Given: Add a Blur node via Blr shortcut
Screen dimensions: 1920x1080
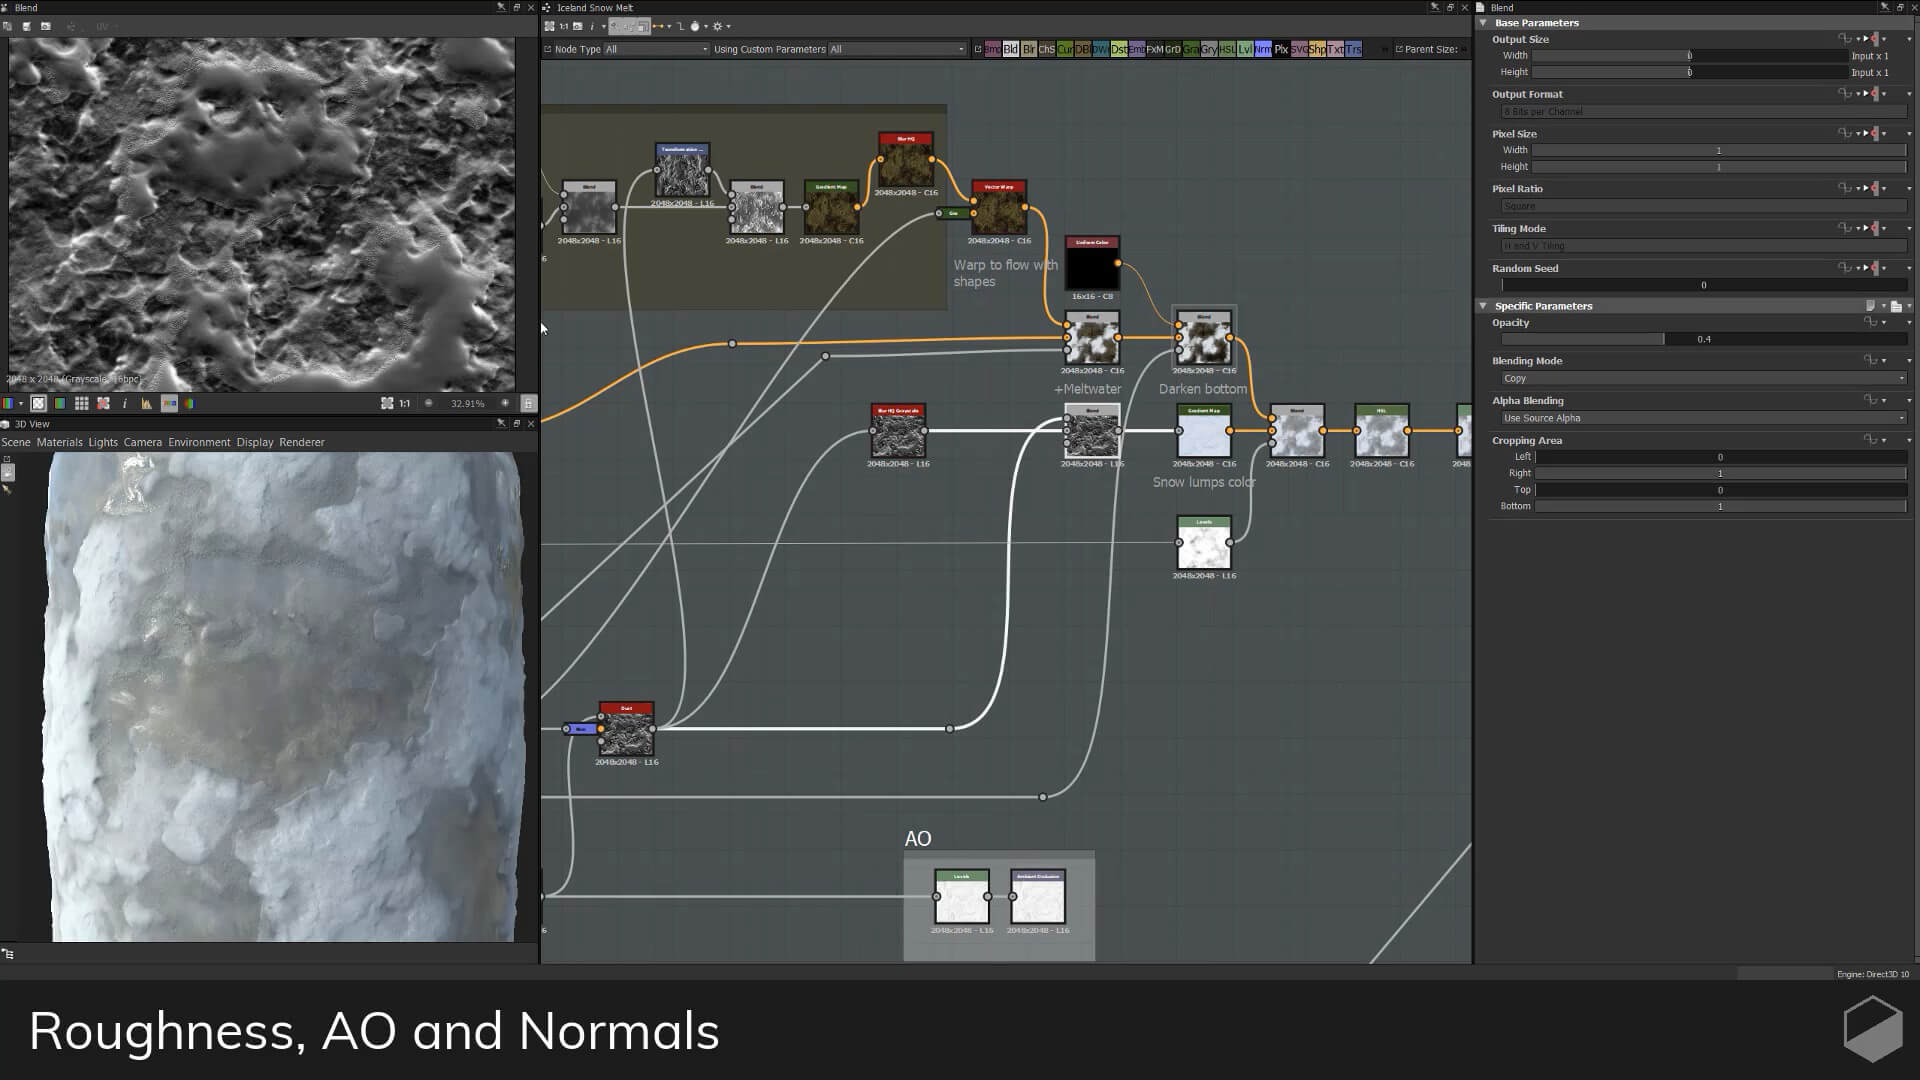Looking at the screenshot, I should 1029,49.
